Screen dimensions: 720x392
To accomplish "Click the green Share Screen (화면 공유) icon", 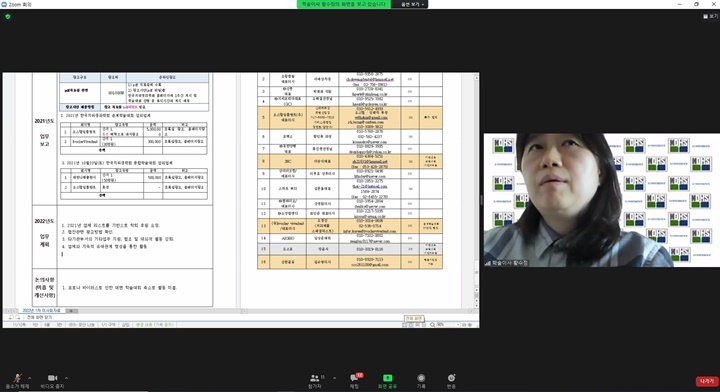I will [388, 381].
